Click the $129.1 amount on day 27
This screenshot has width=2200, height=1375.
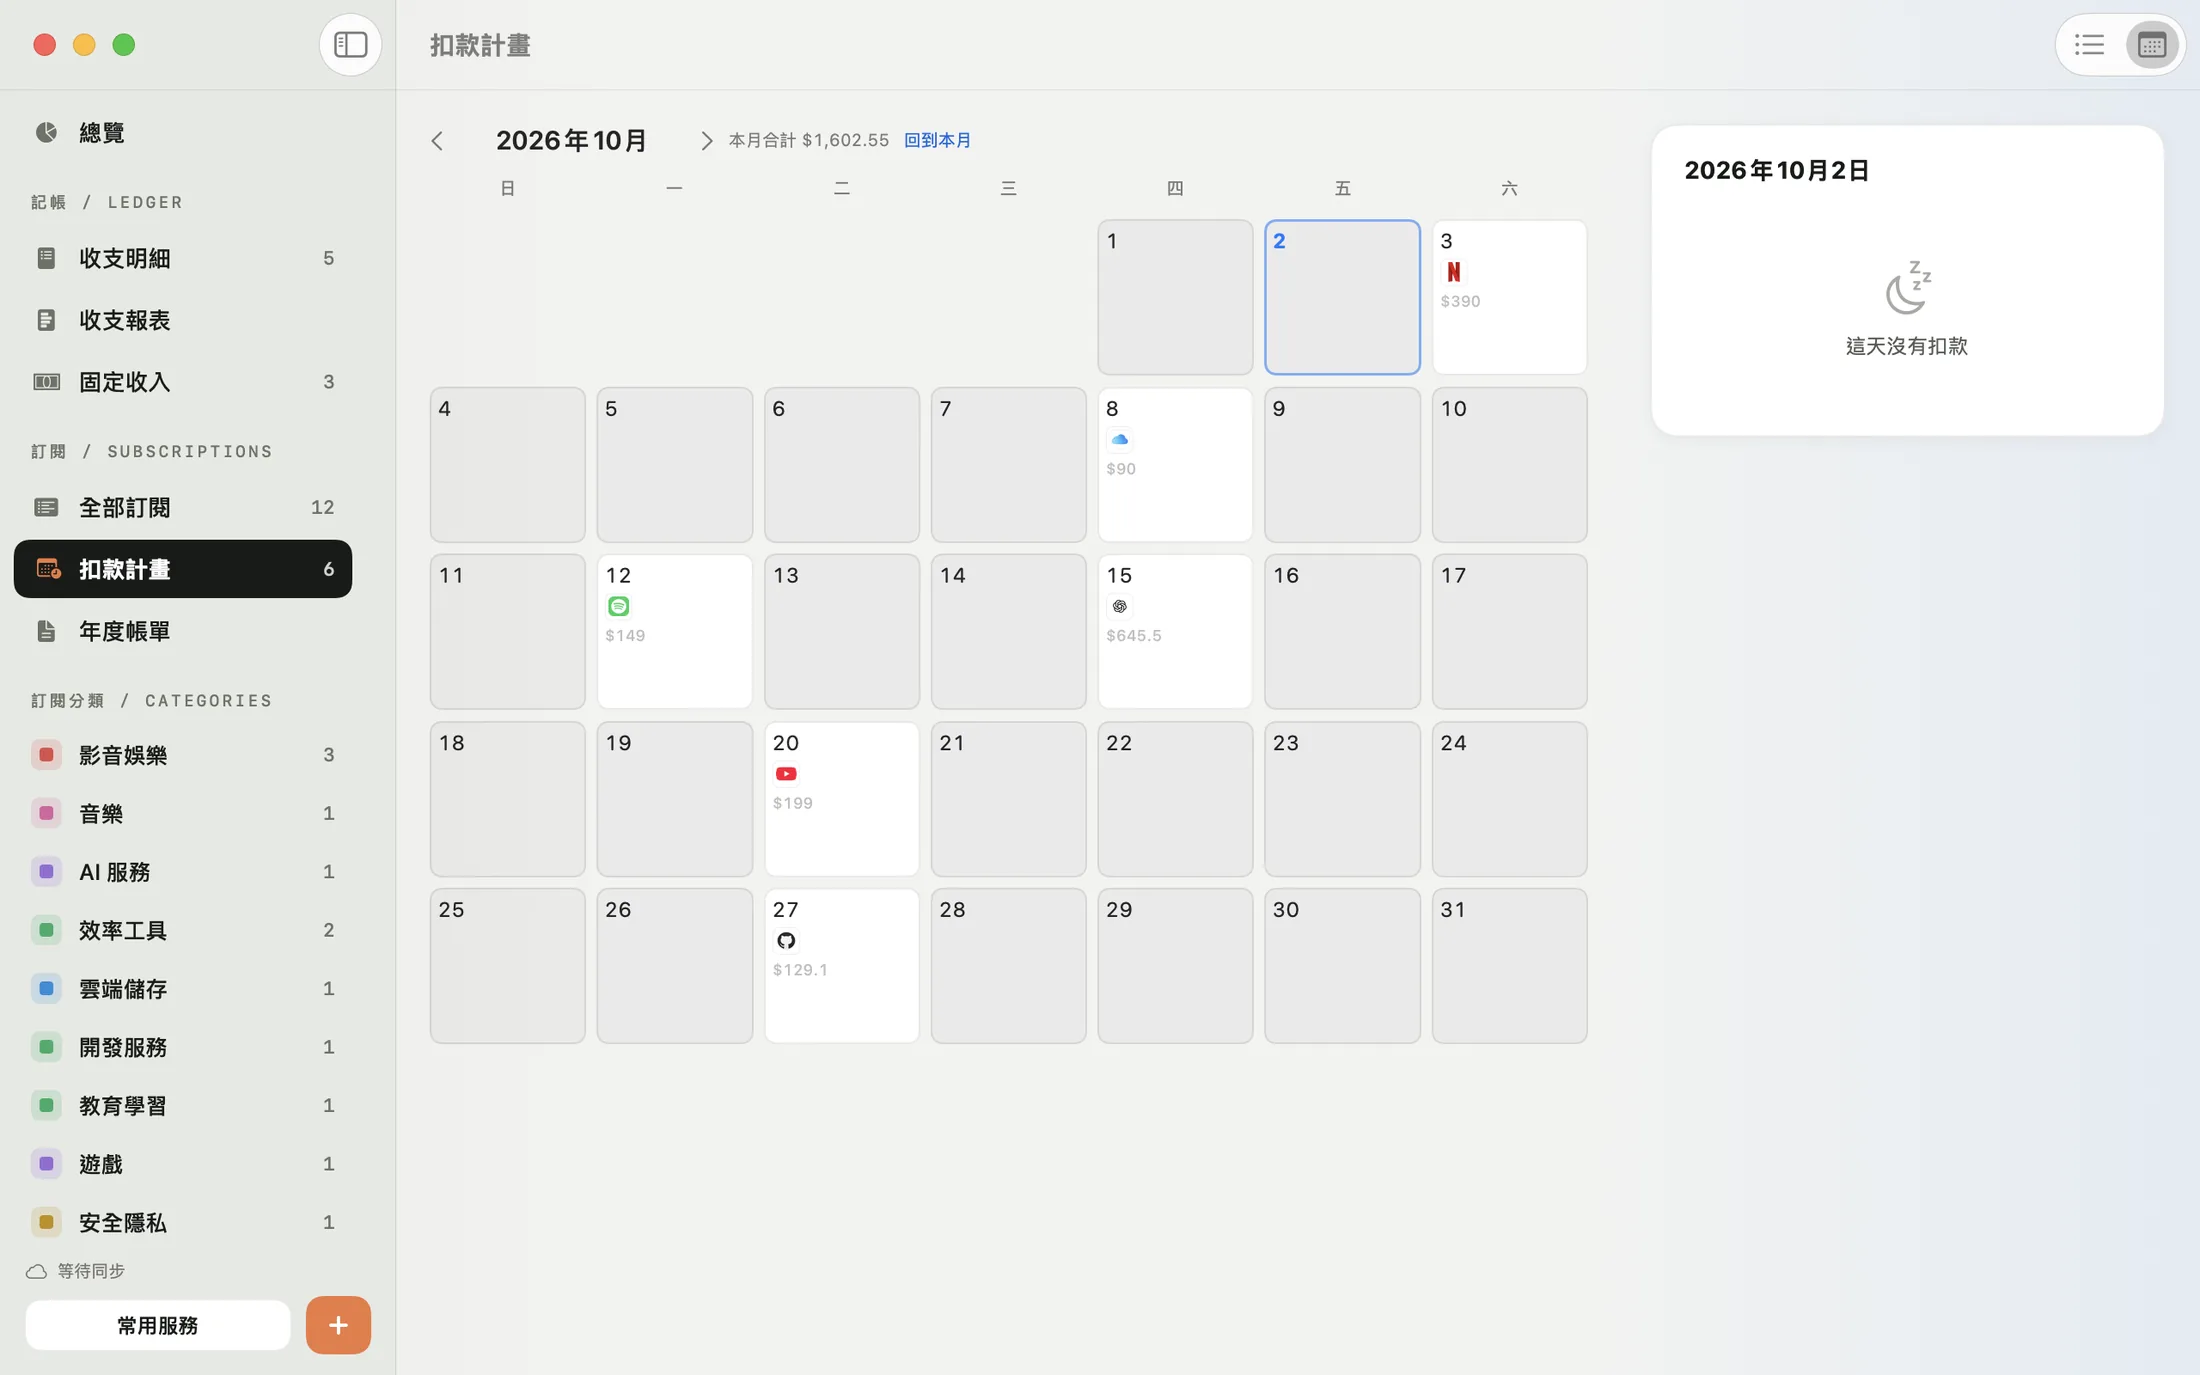click(x=800, y=970)
